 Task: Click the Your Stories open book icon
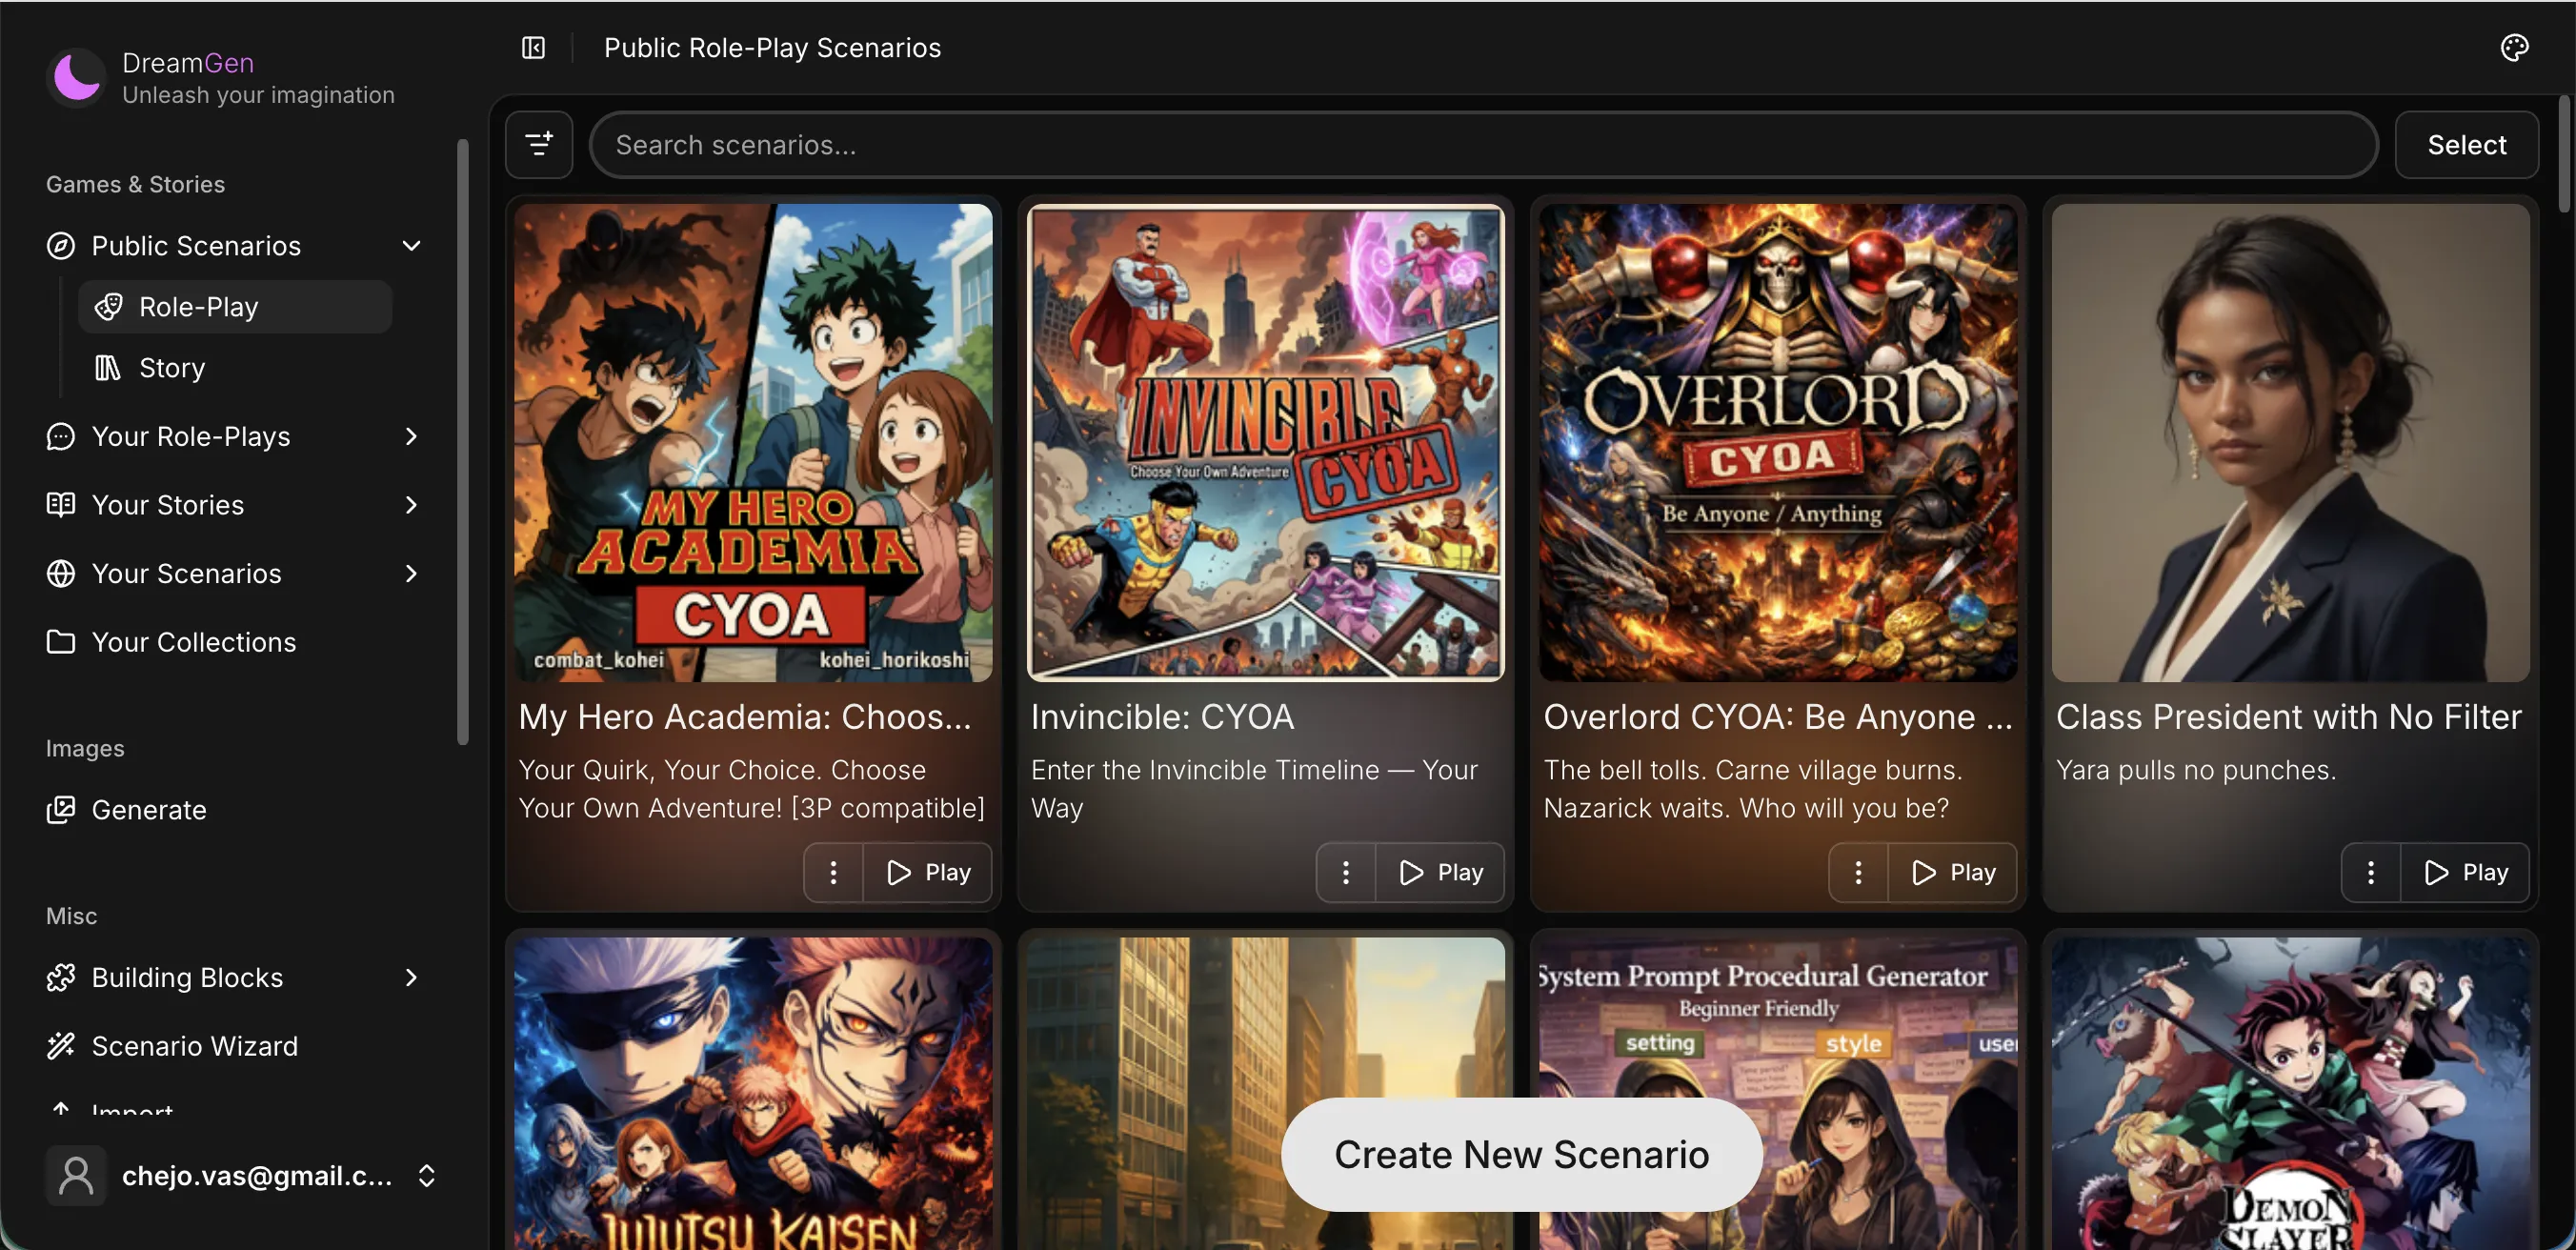click(61, 505)
